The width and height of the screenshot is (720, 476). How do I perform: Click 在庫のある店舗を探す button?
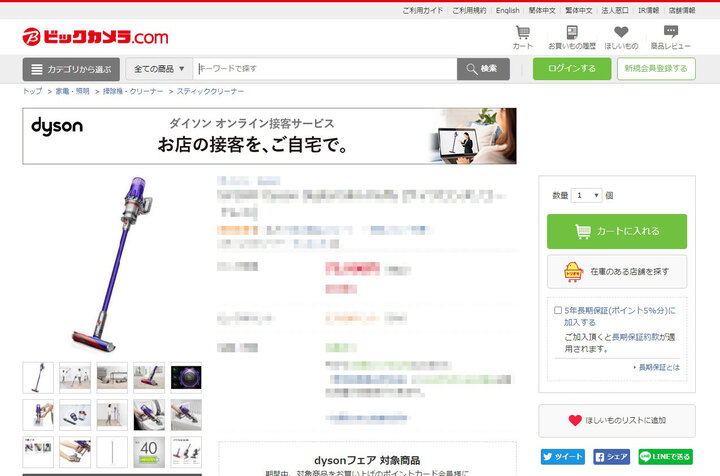point(617,272)
